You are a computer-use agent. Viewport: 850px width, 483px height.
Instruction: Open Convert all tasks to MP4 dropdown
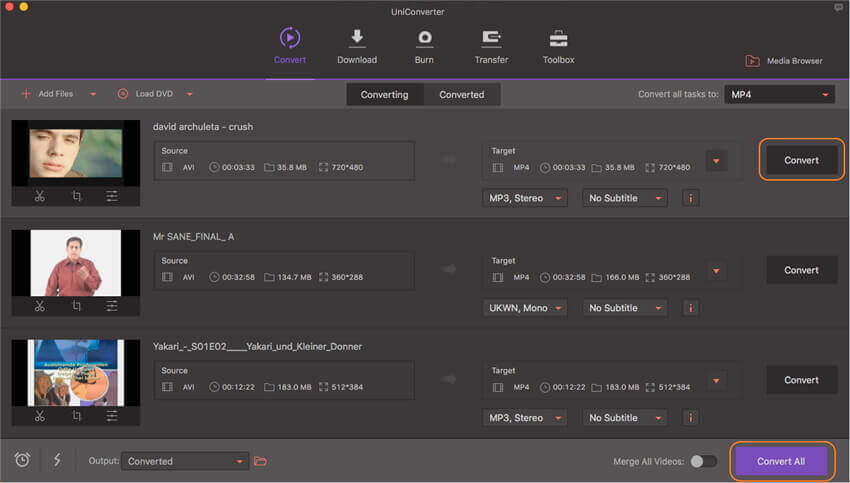coord(779,94)
